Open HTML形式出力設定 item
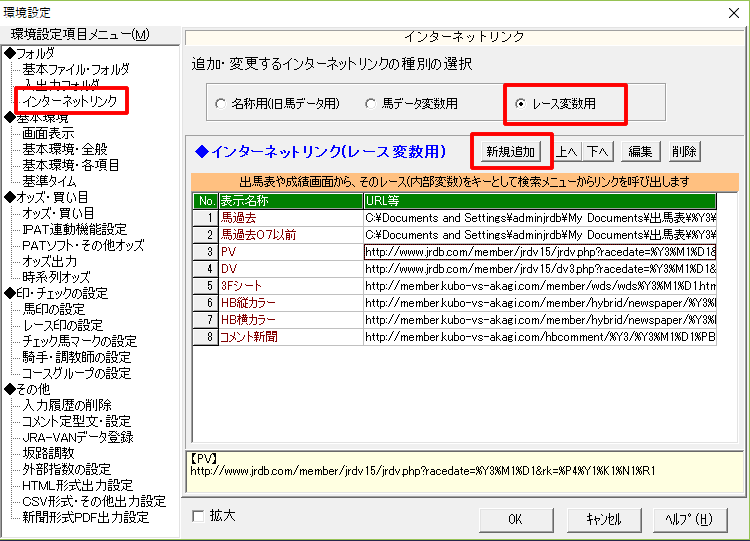 coord(77,486)
